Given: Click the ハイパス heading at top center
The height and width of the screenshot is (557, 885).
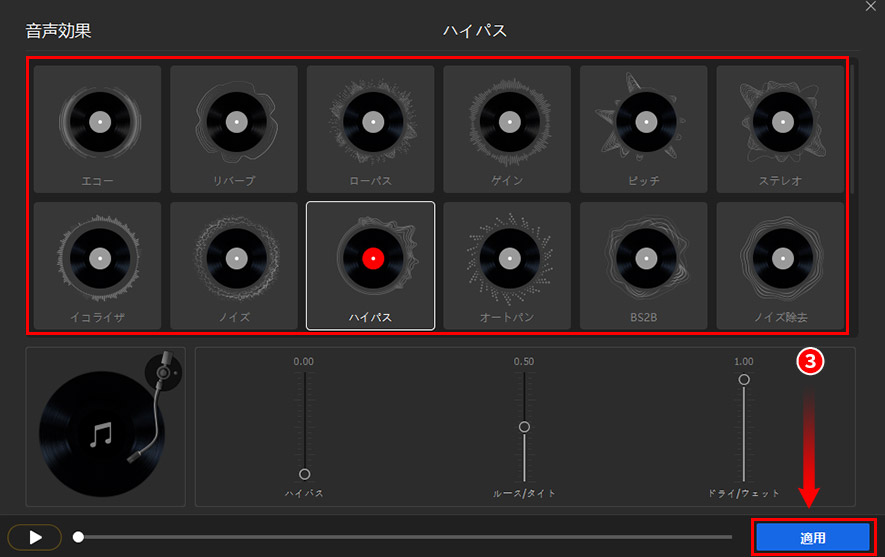Looking at the screenshot, I should point(475,30).
